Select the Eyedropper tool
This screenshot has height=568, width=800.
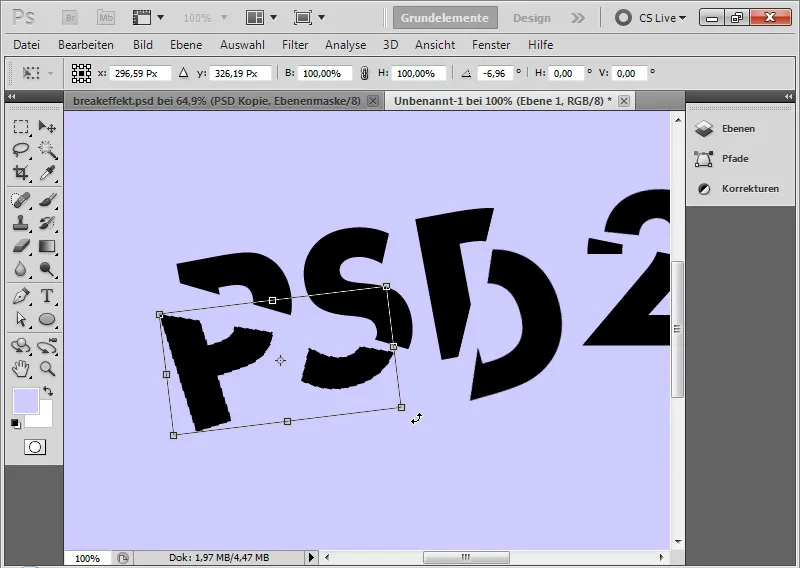pyautogui.click(x=47, y=173)
